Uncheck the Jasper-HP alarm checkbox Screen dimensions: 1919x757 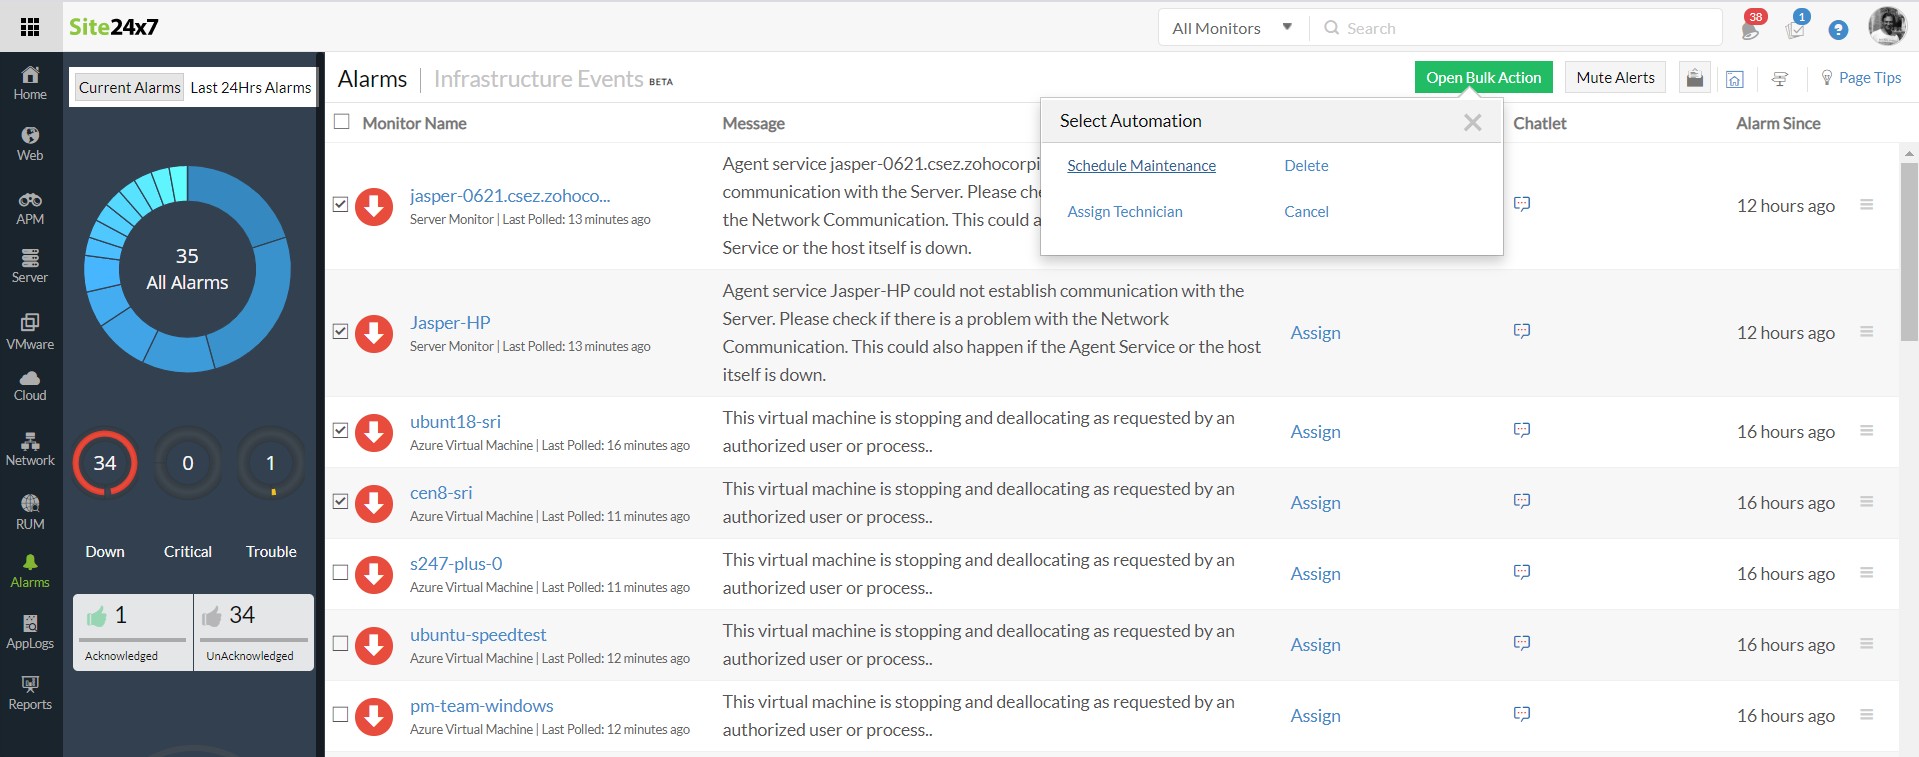point(340,332)
